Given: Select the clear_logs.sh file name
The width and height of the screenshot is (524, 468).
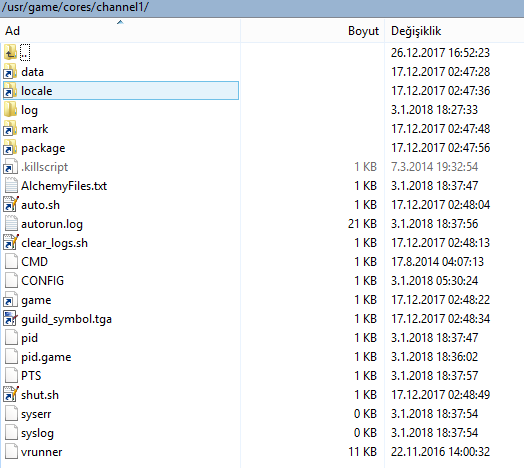Looking at the screenshot, I should pyautogui.click(x=54, y=243).
